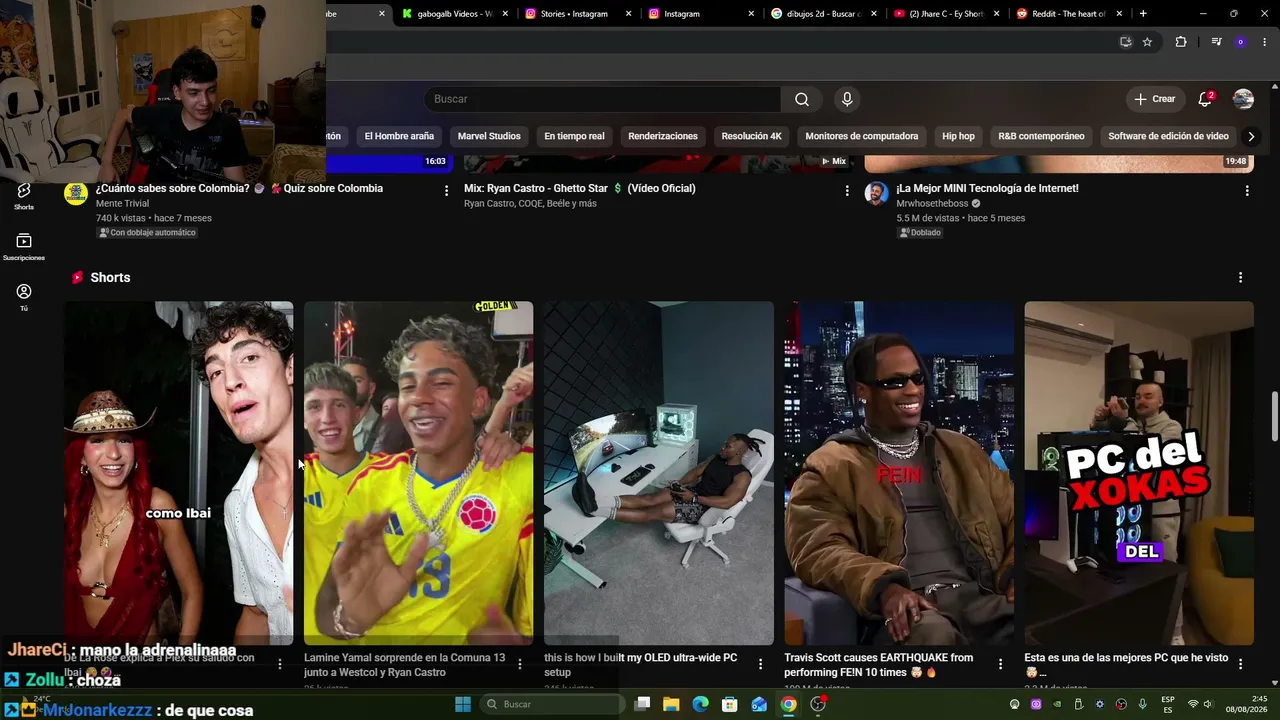Click the page vertical scrollbar thumb
1280x720 pixels.
point(1274,415)
